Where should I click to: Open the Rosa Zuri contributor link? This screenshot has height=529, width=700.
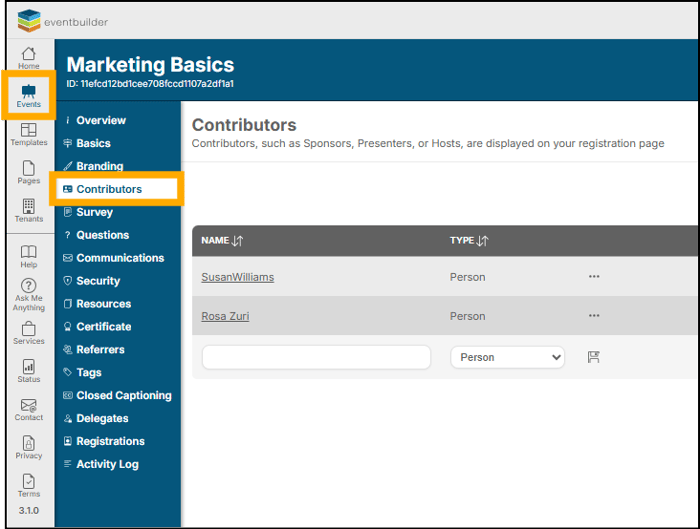(225, 316)
